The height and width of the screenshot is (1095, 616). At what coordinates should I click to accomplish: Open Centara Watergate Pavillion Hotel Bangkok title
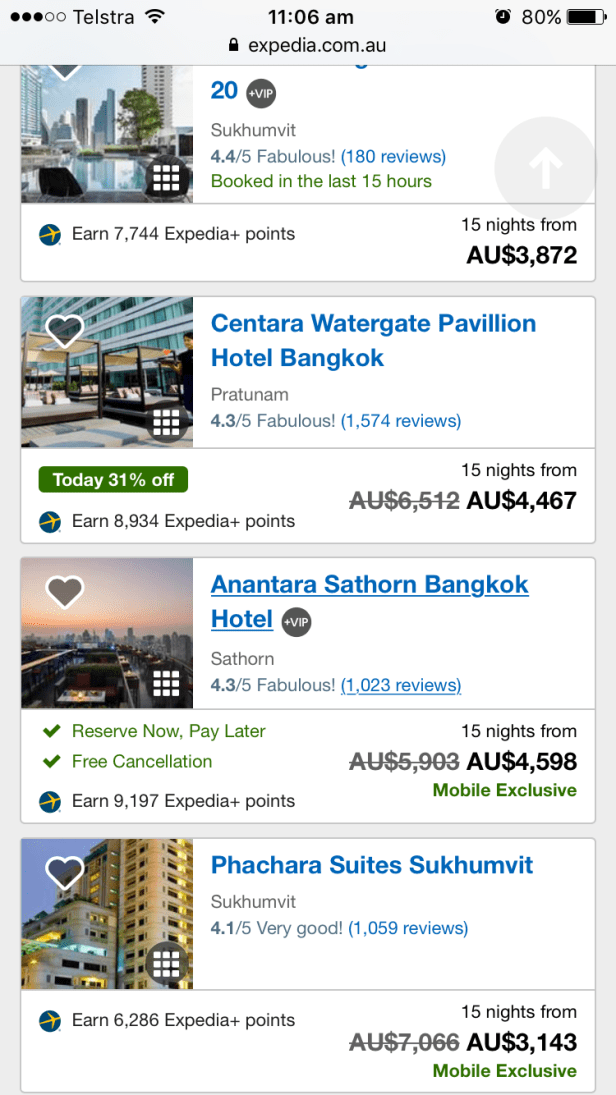pos(373,340)
